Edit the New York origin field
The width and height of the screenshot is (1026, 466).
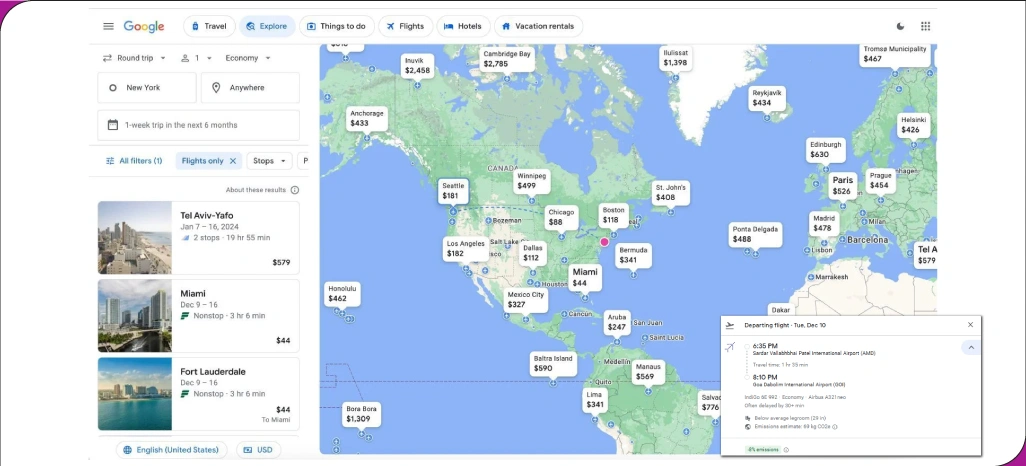pos(147,88)
